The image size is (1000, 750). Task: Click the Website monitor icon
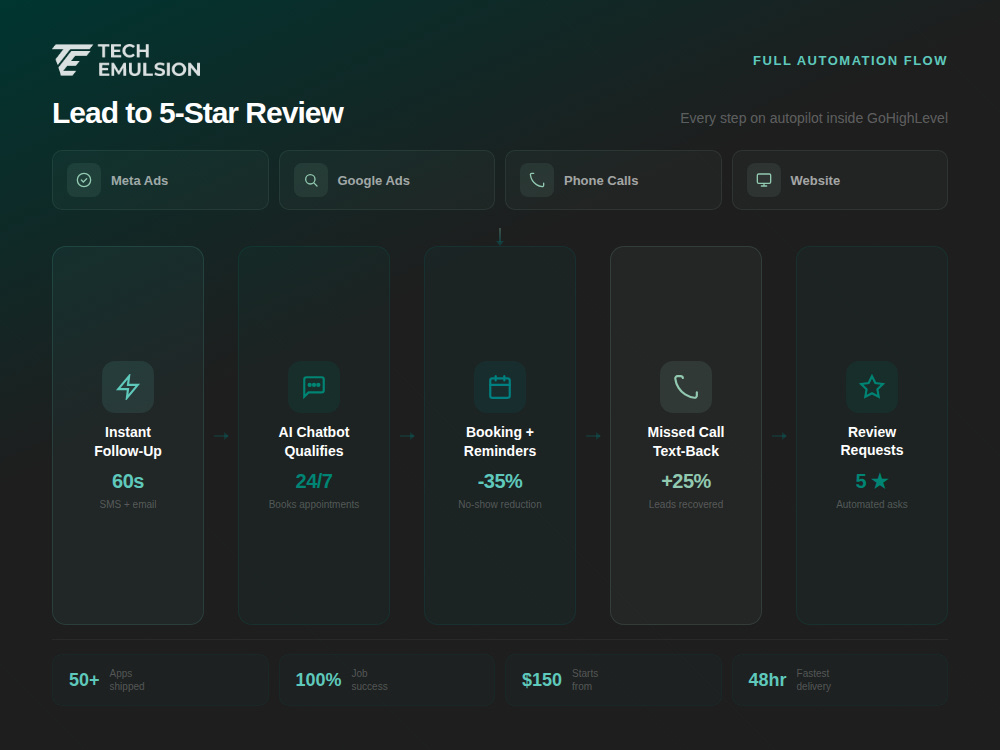[763, 180]
